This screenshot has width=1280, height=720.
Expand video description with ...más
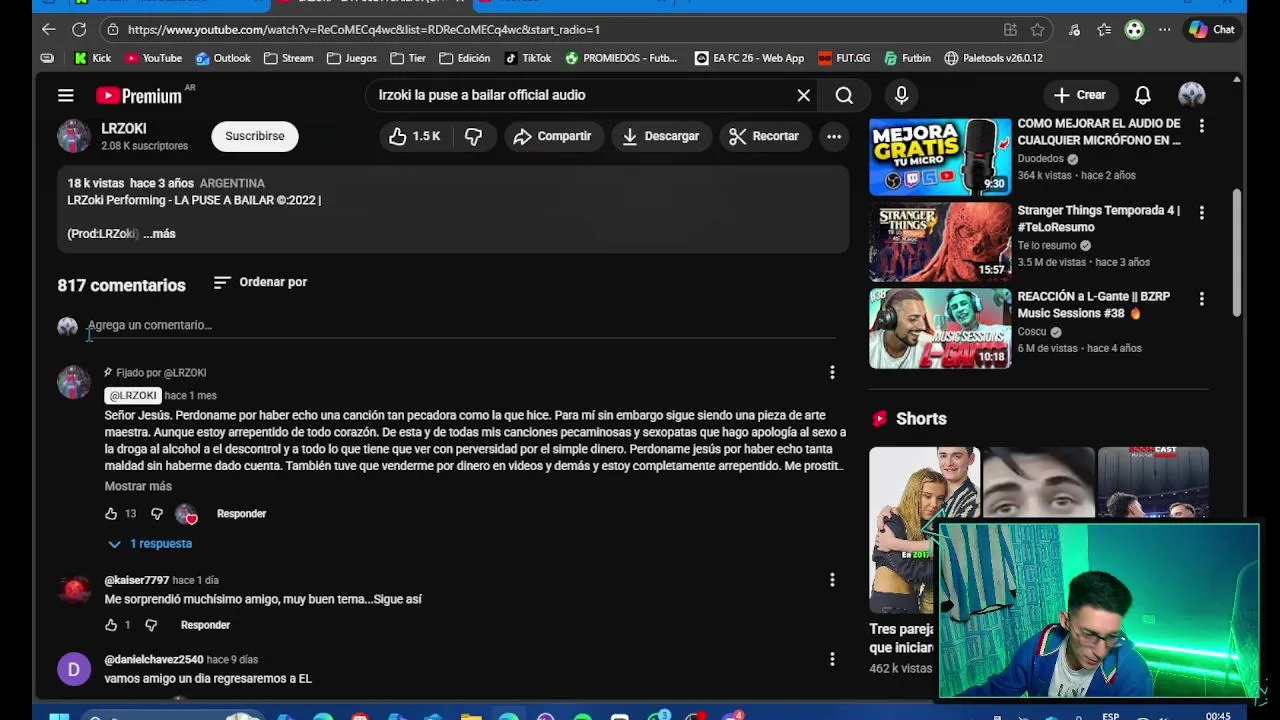pyautogui.click(x=159, y=234)
